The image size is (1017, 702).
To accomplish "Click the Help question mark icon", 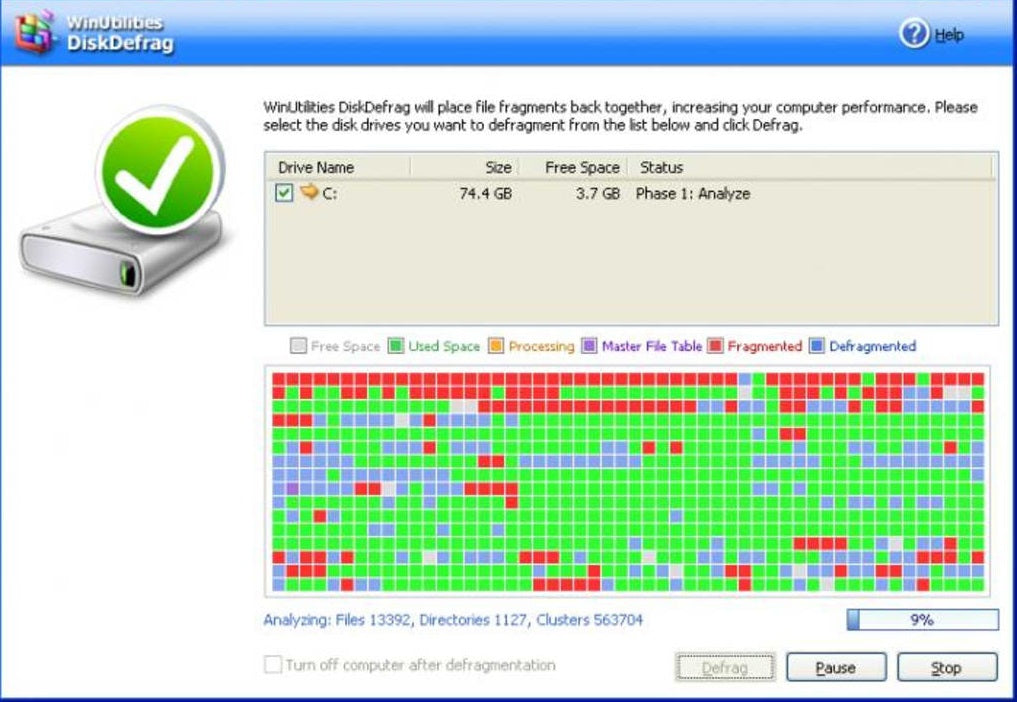I will (915, 34).
